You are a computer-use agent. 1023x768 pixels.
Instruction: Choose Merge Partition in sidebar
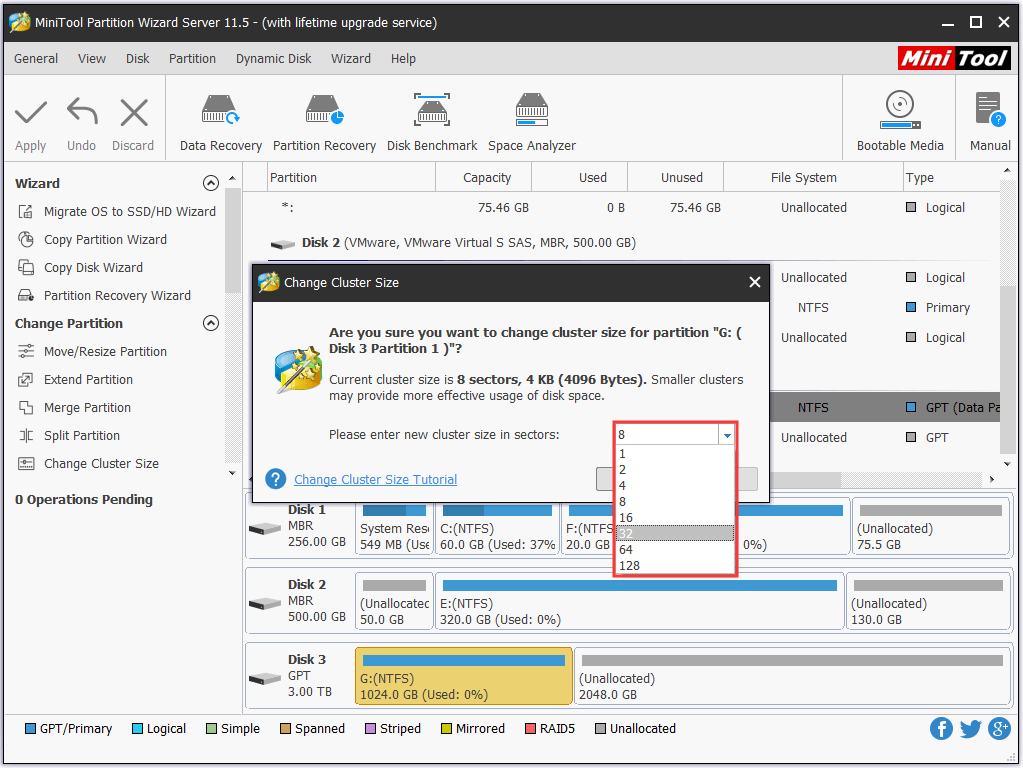click(x=75, y=408)
